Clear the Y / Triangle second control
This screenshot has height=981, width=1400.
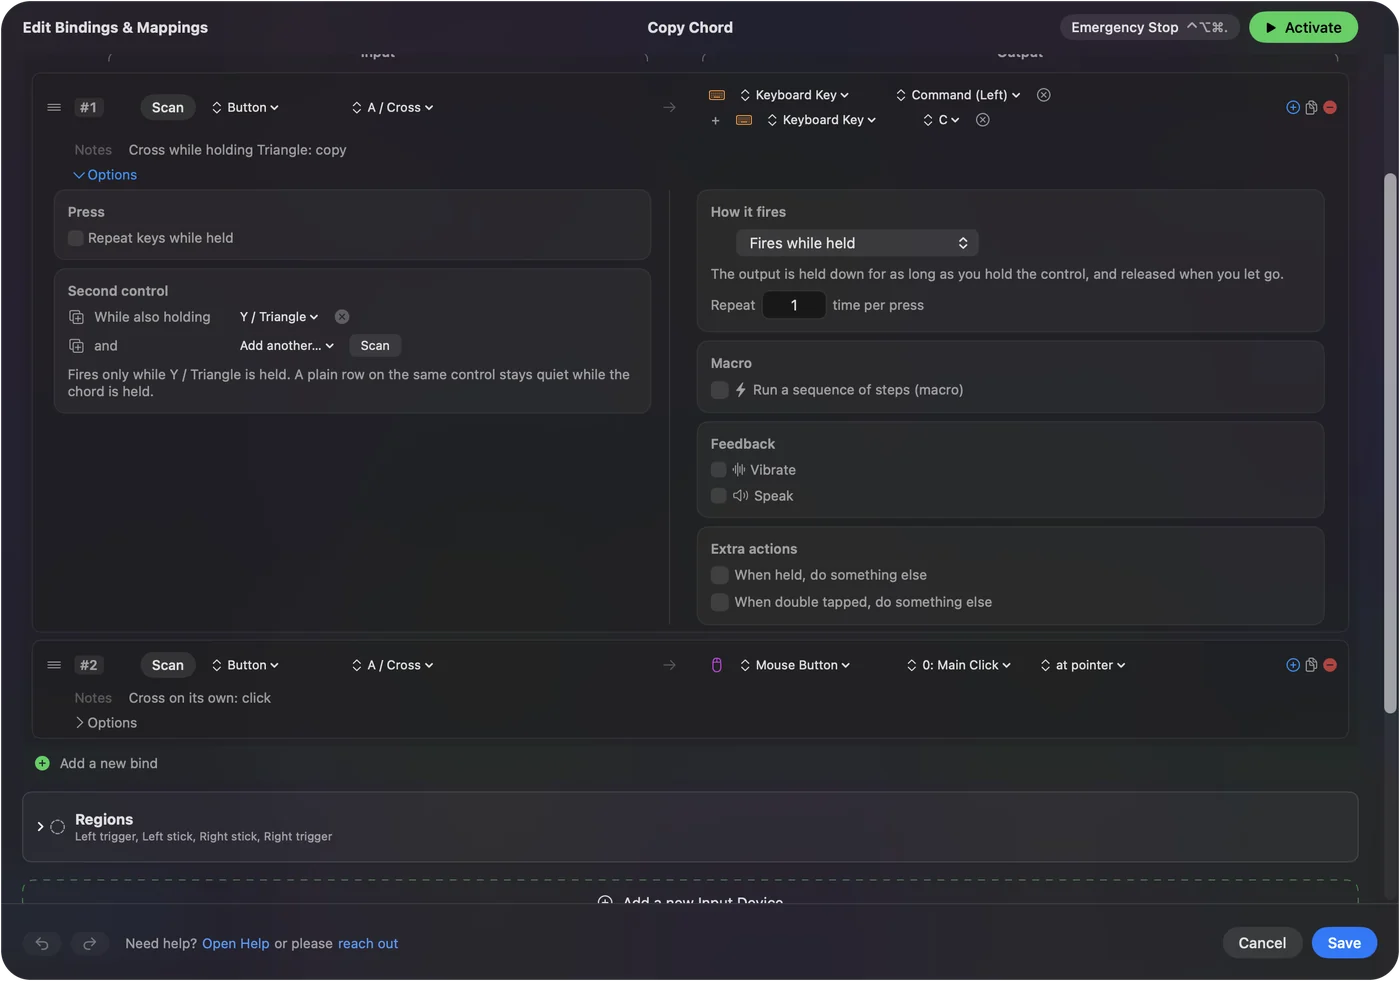(x=342, y=317)
